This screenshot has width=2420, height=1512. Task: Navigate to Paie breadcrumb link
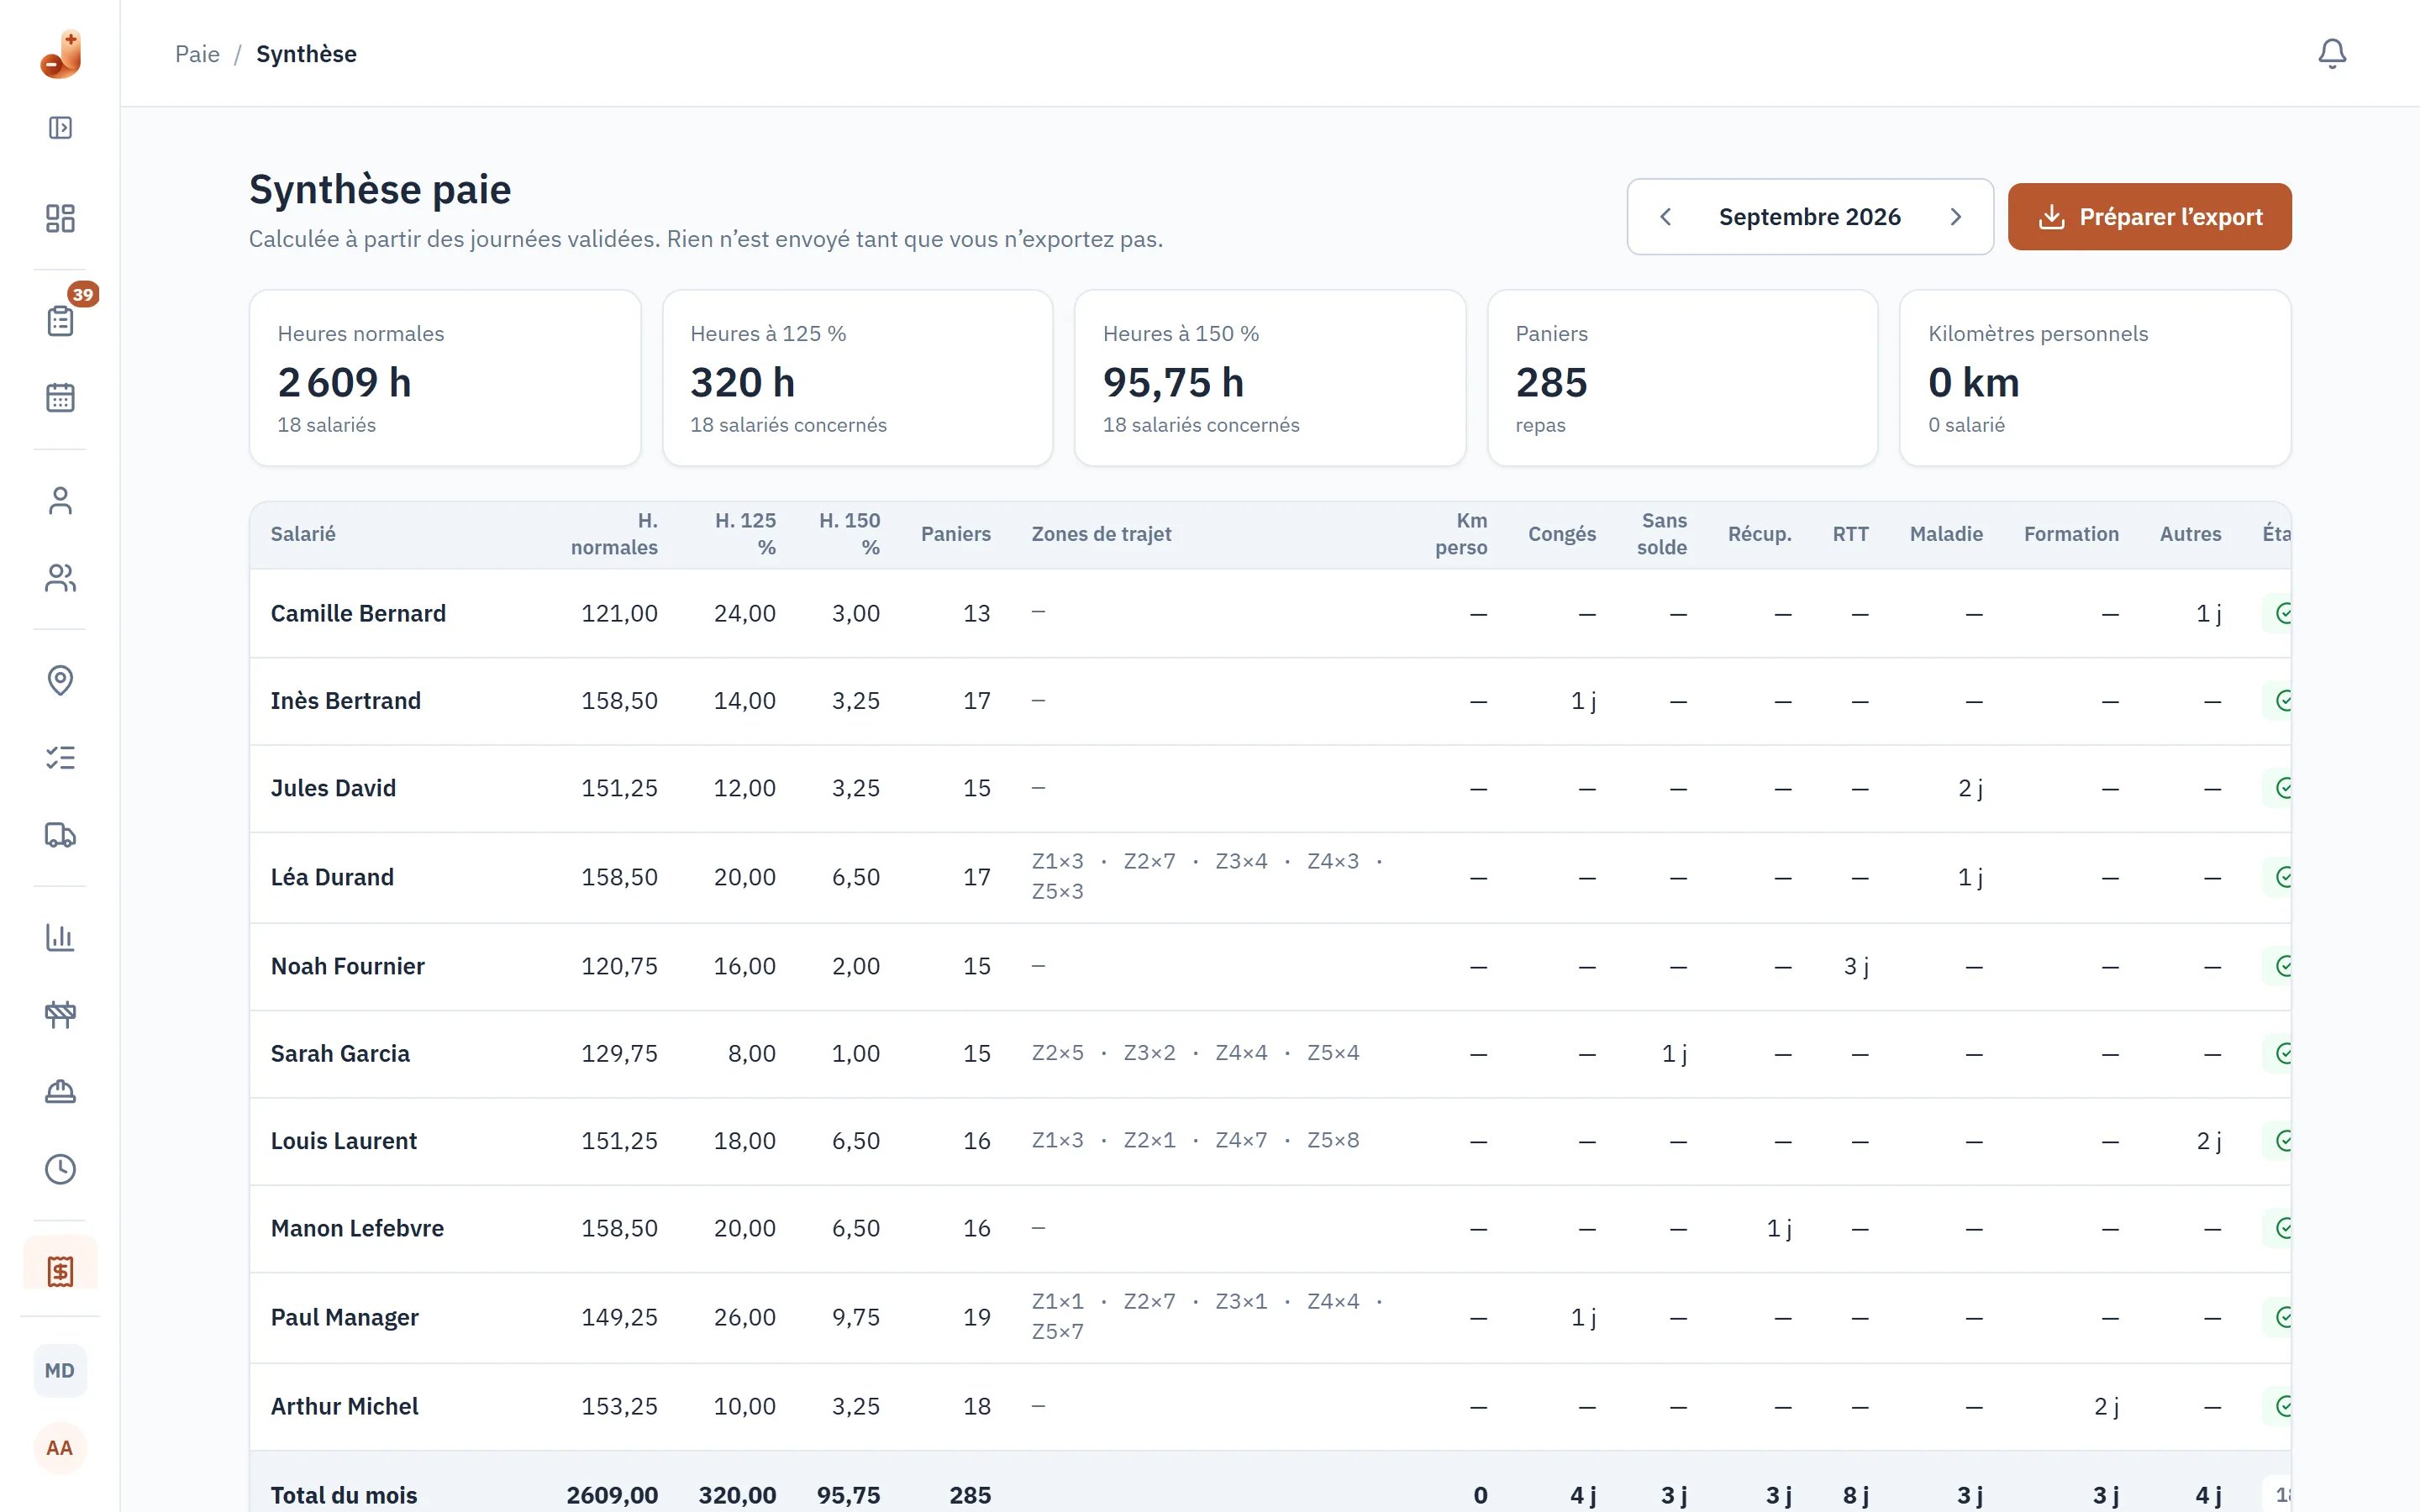(x=197, y=54)
